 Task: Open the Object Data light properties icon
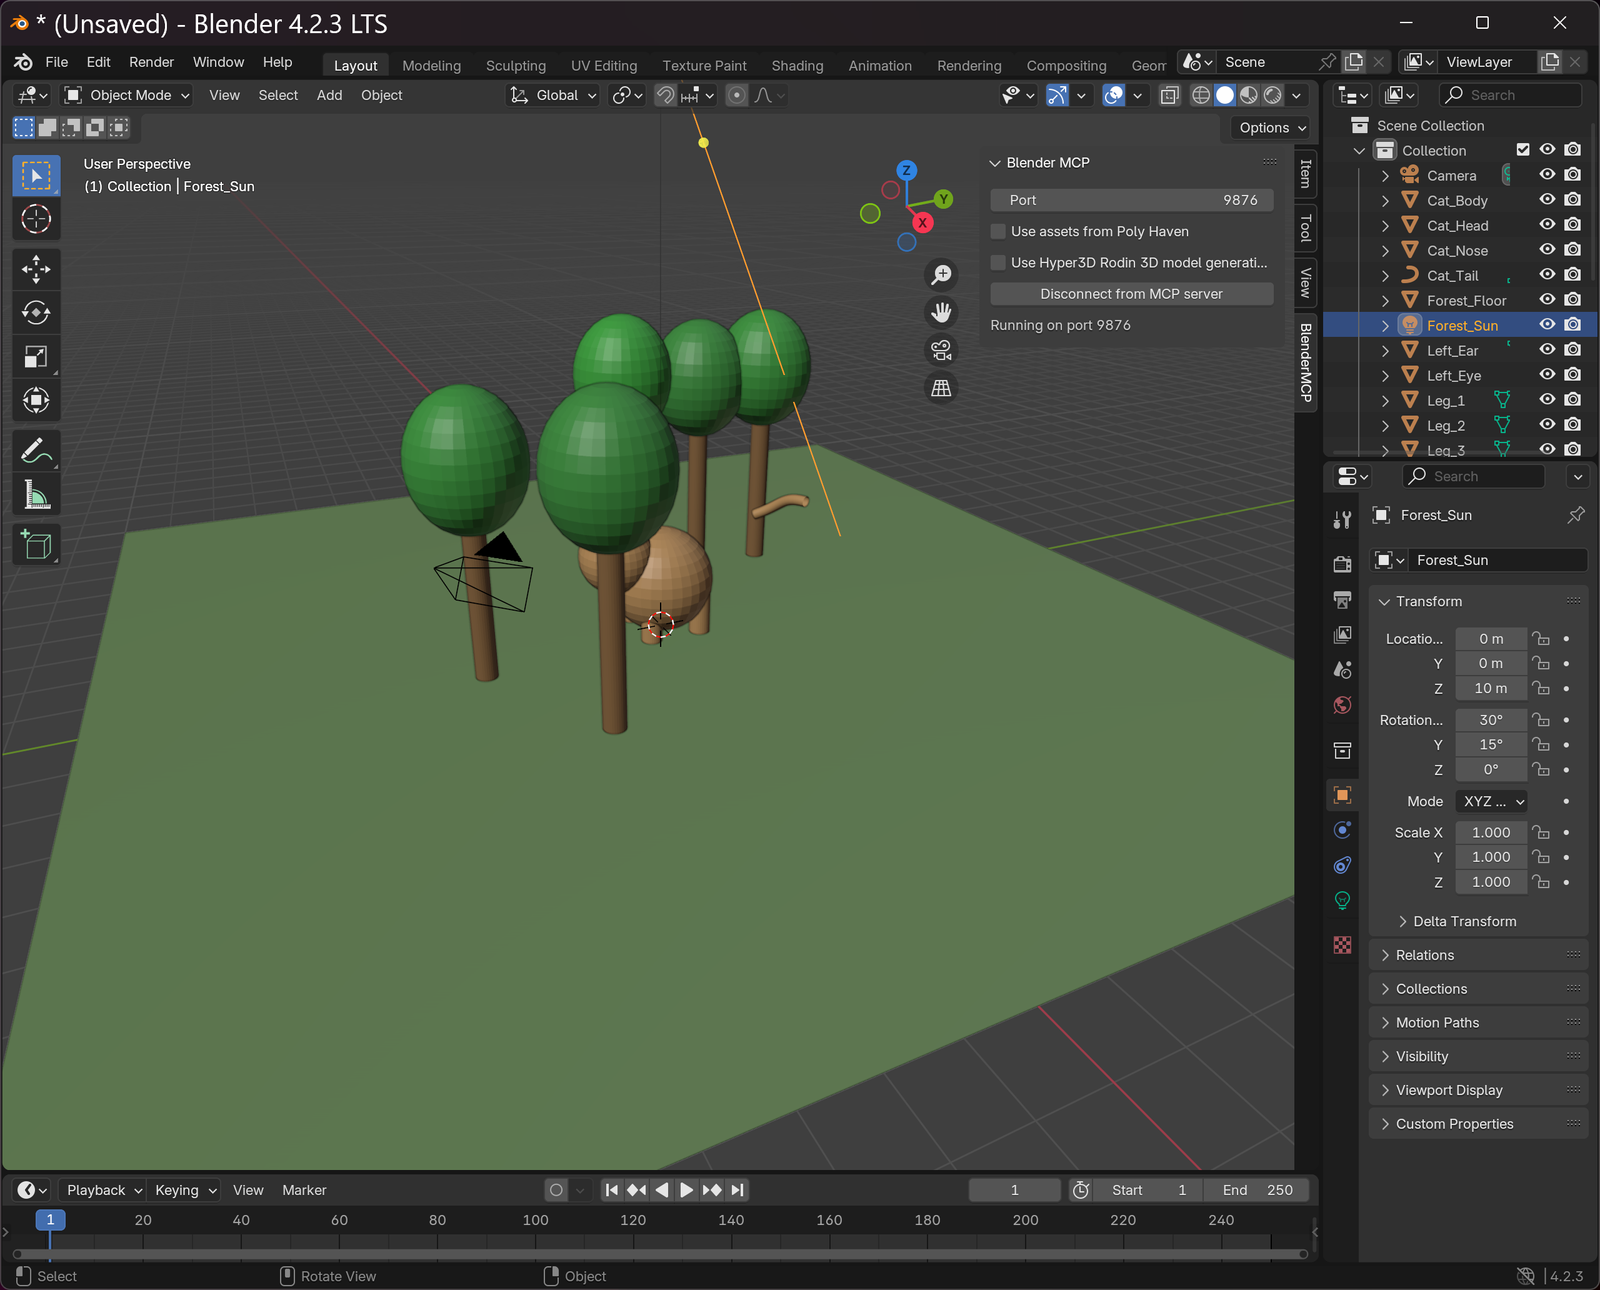pyautogui.click(x=1342, y=900)
